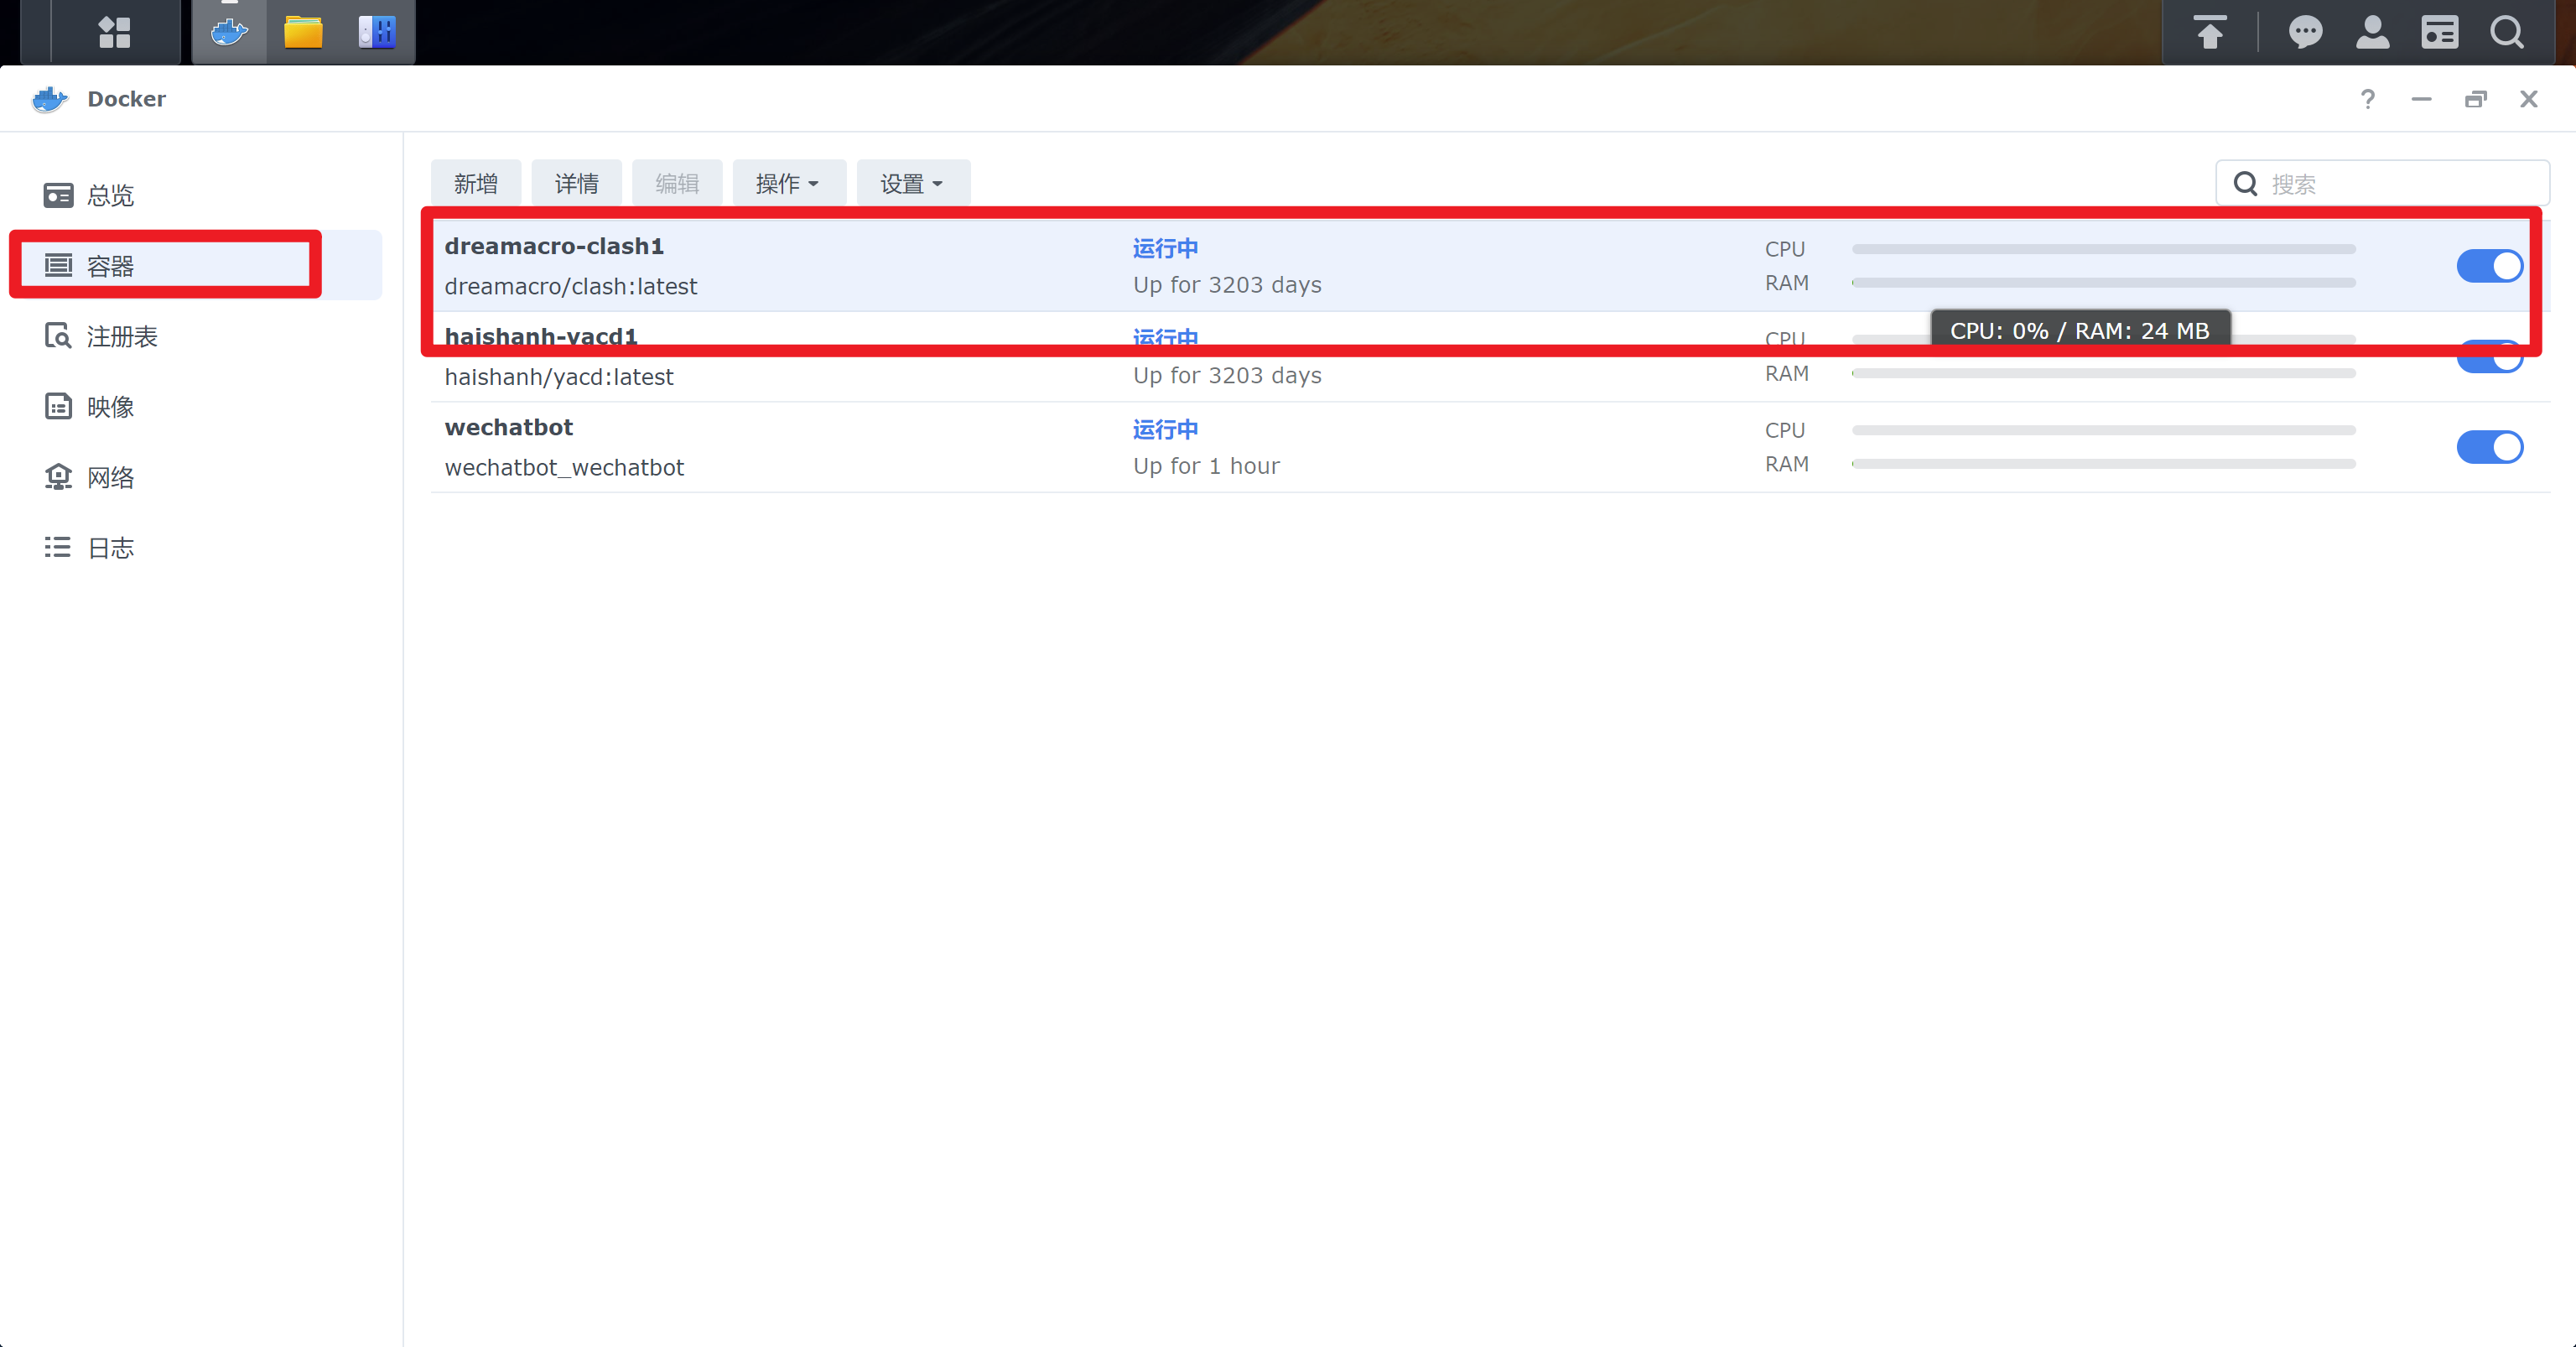
Task: Click the Docker help question mark
Action: point(2367,98)
